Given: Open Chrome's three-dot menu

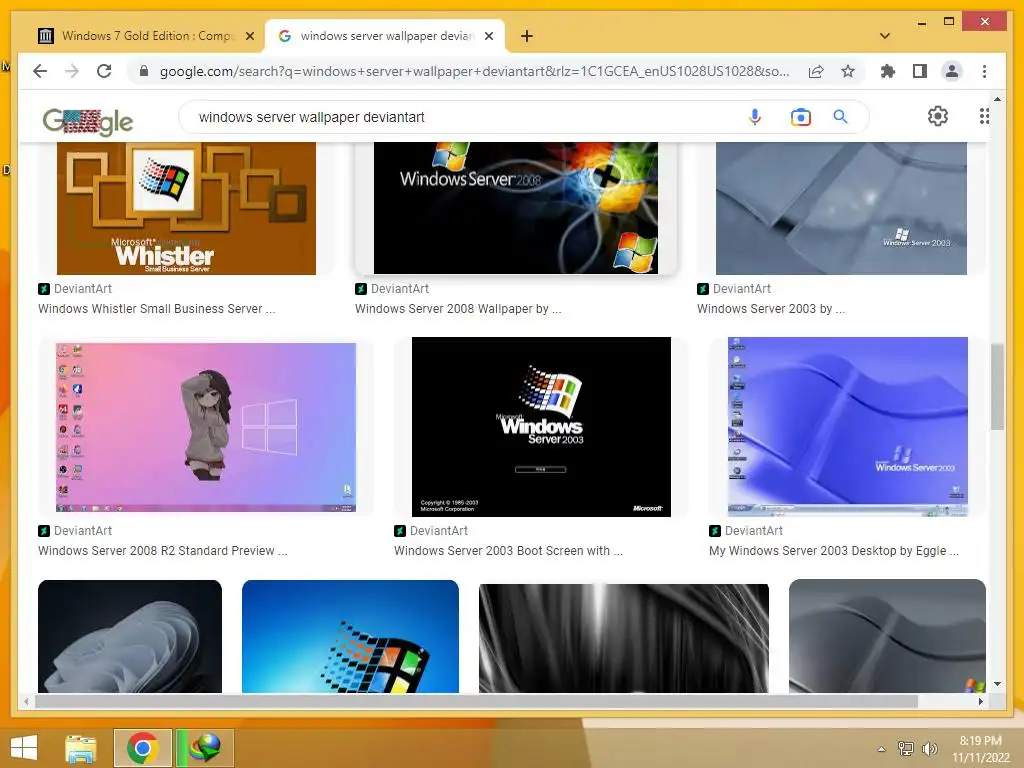Looking at the screenshot, I should pos(984,71).
